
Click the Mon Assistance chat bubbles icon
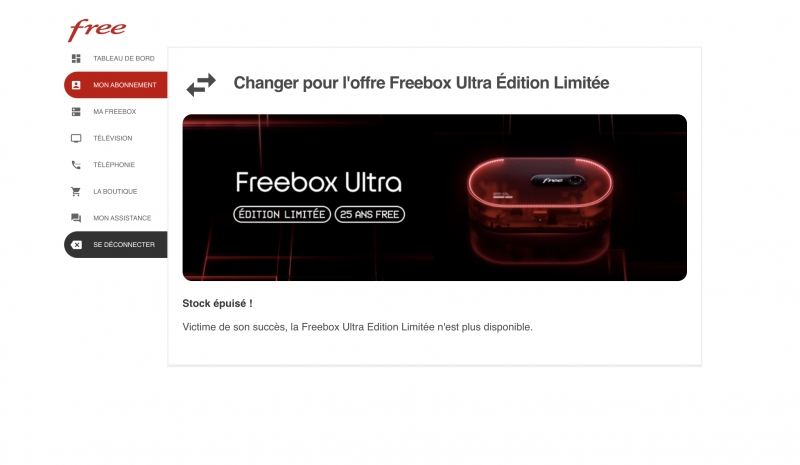tap(76, 218)
